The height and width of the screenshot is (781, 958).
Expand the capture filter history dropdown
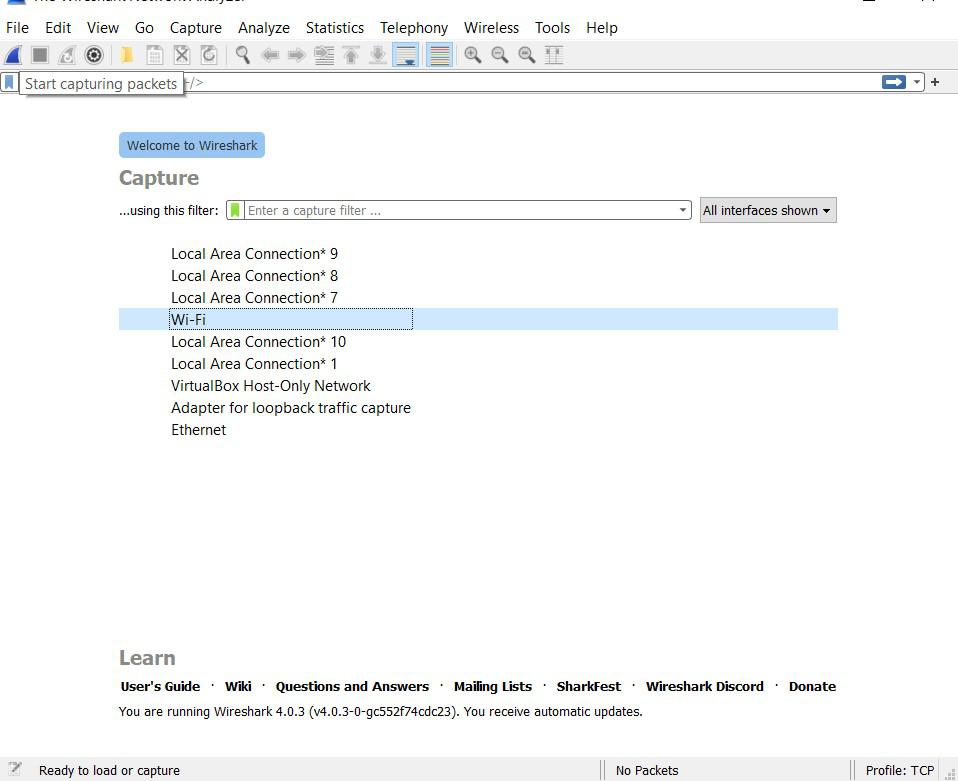(682, 210)
